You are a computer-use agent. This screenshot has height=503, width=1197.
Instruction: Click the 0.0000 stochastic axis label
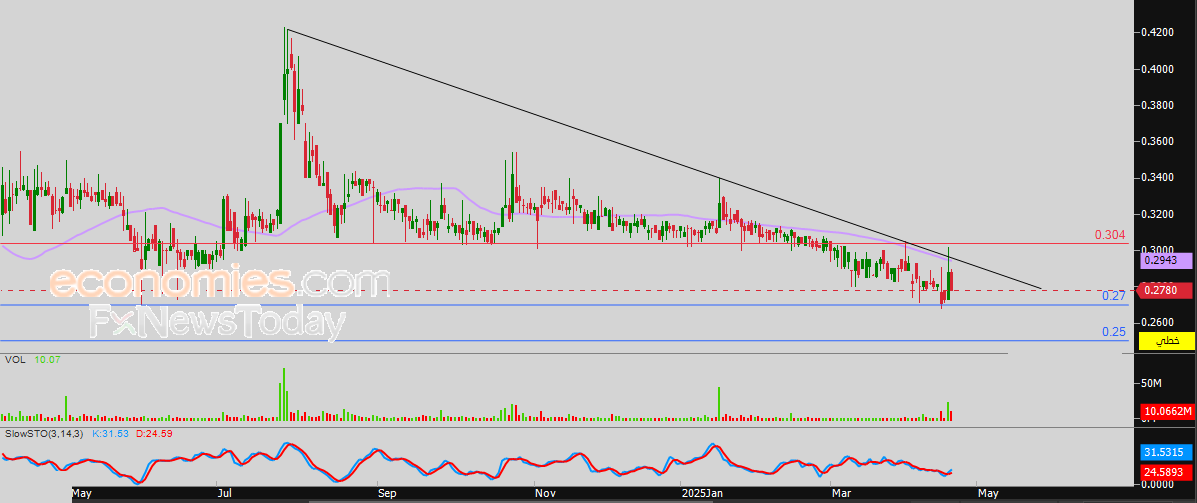(x=1157, y=484)
